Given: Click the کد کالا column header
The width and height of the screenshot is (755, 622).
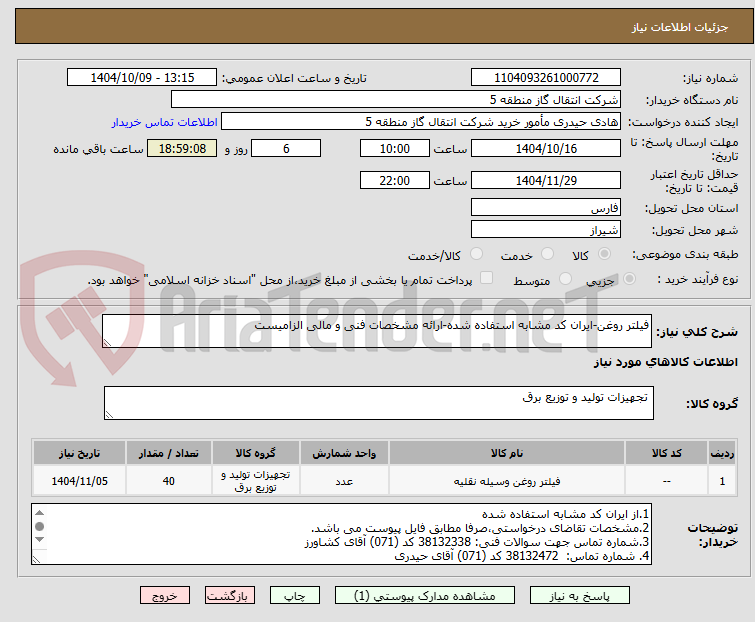Looking at the screenshot, I should click(x=667, y=453).
